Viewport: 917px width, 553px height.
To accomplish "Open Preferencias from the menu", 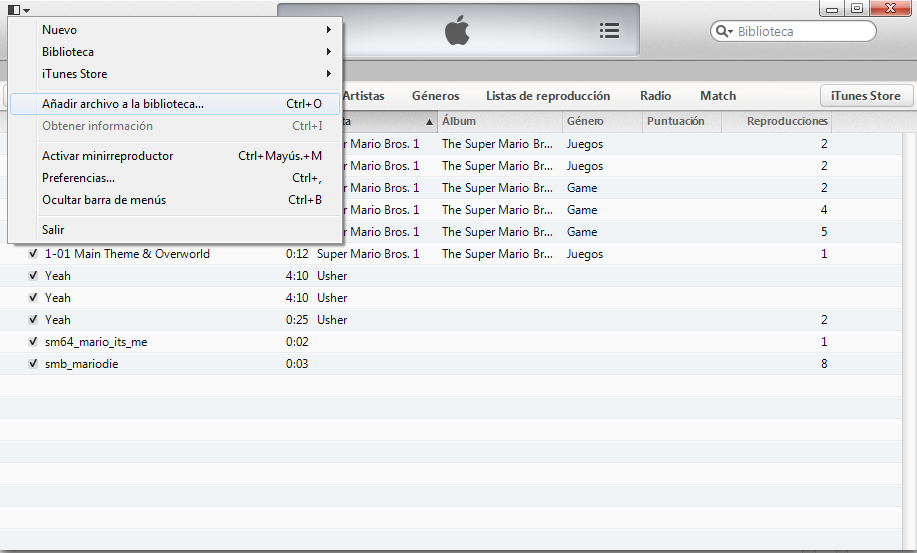I will [175, 178].
